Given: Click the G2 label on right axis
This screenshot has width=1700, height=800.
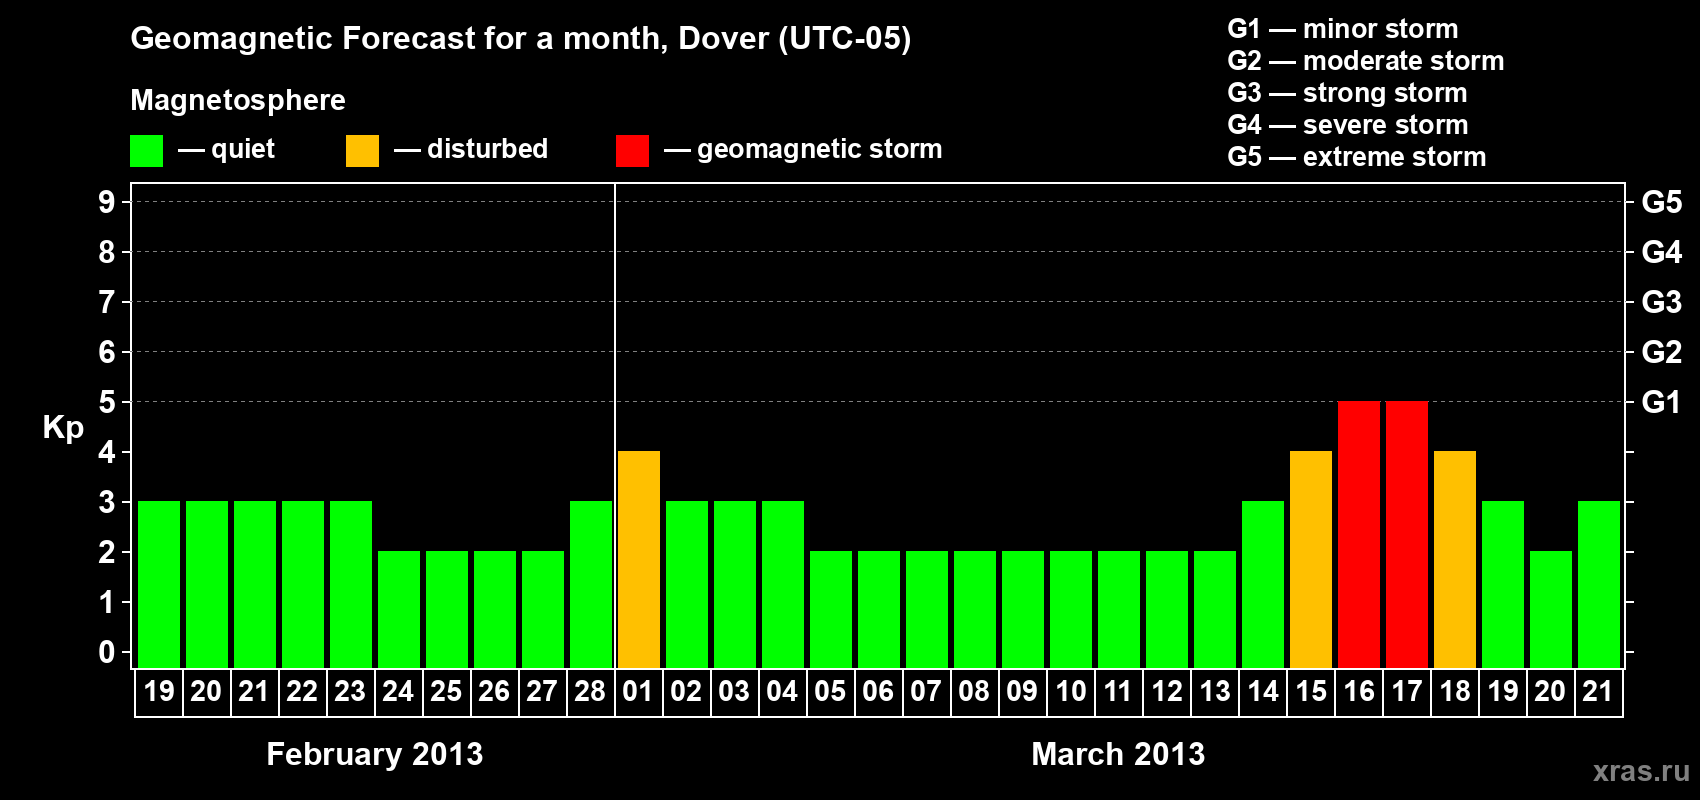Looking at the screenshot, I should click(1662, 352).
